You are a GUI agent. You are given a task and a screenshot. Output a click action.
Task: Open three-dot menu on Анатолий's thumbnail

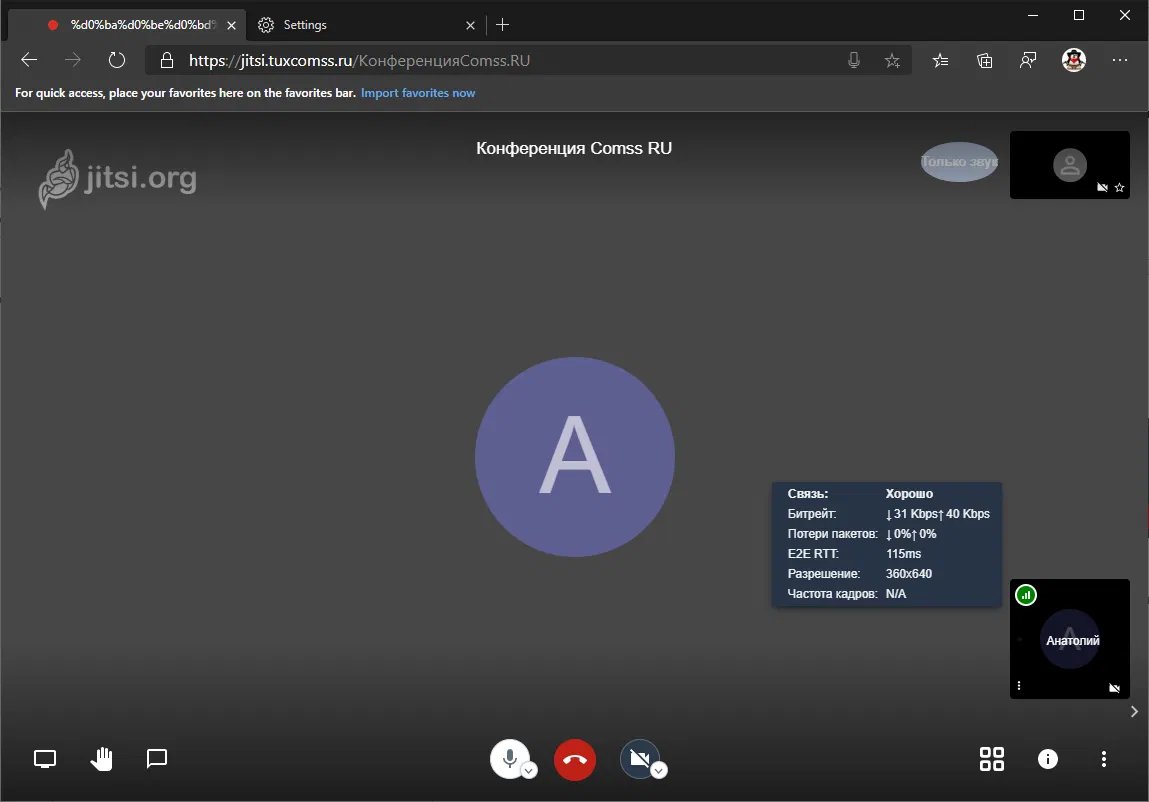1019,685
